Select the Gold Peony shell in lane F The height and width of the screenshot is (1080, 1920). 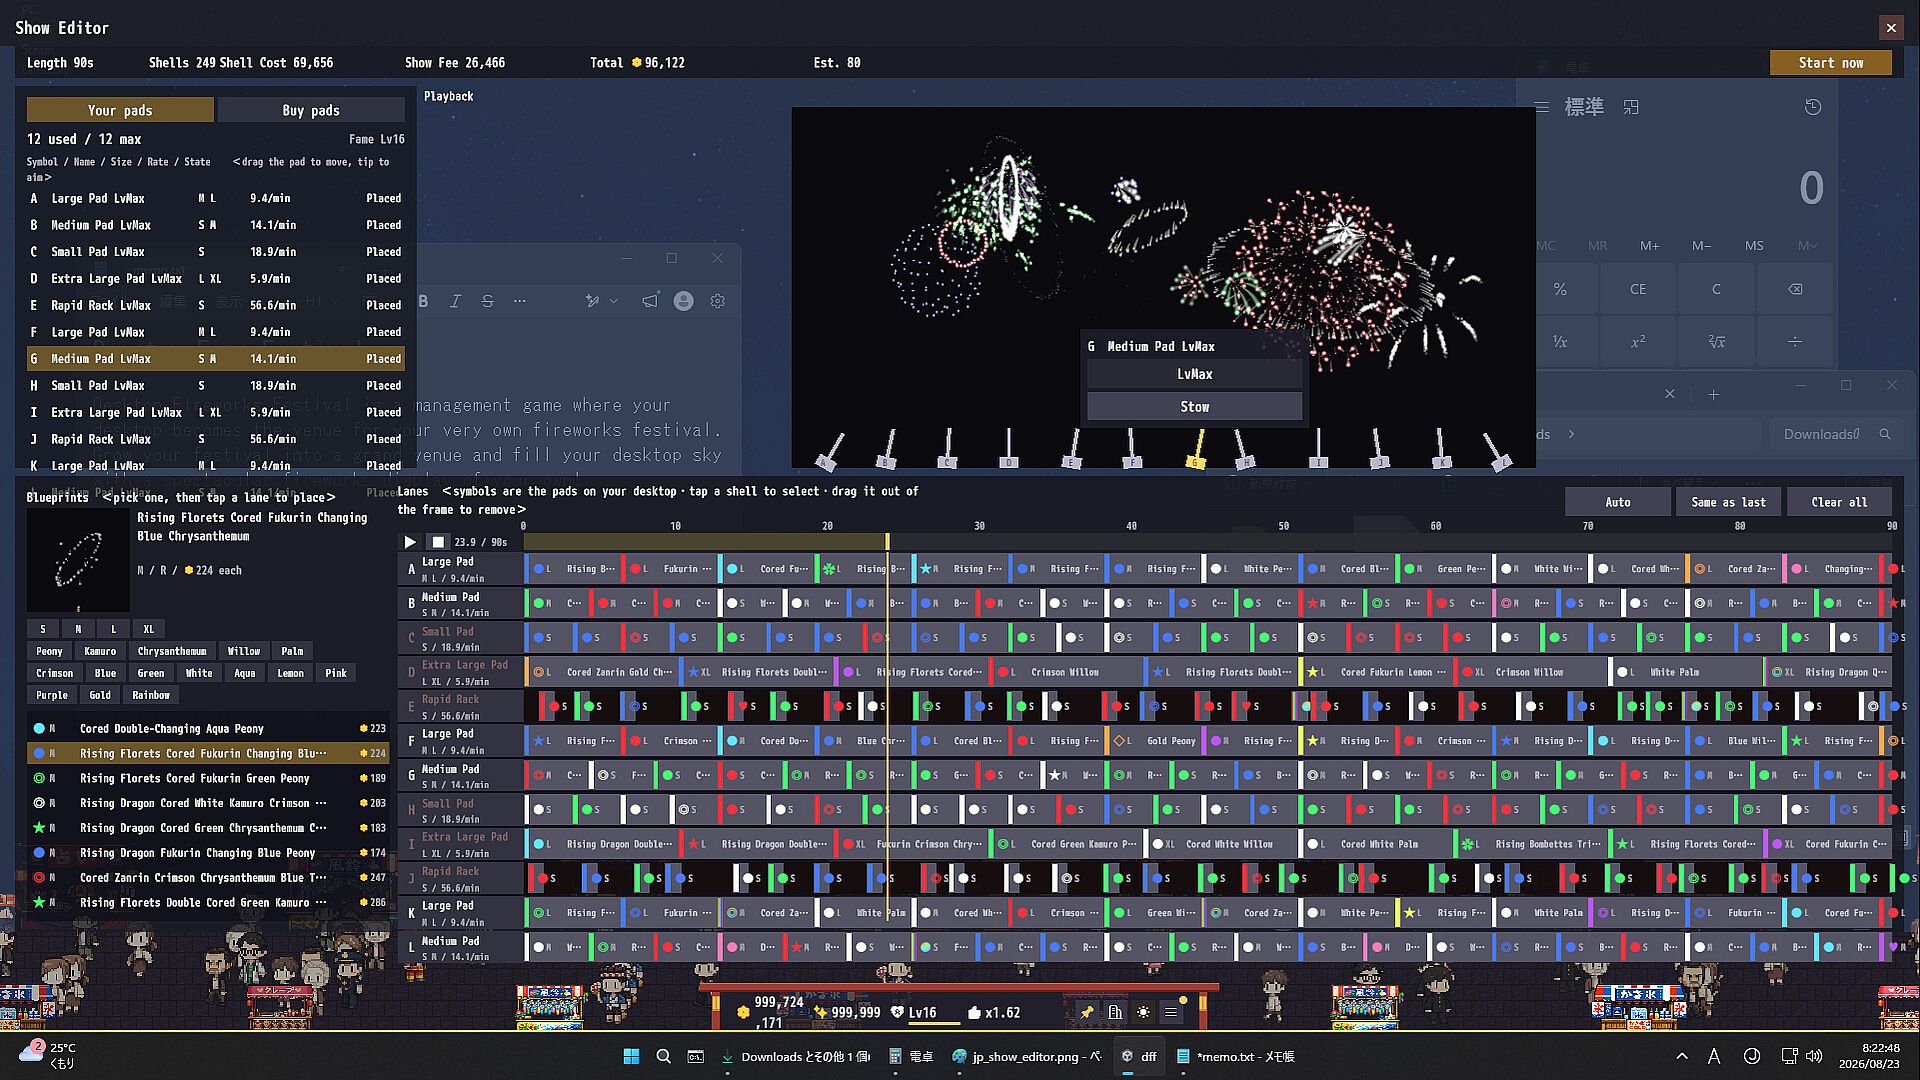[x=1154, y=741]
